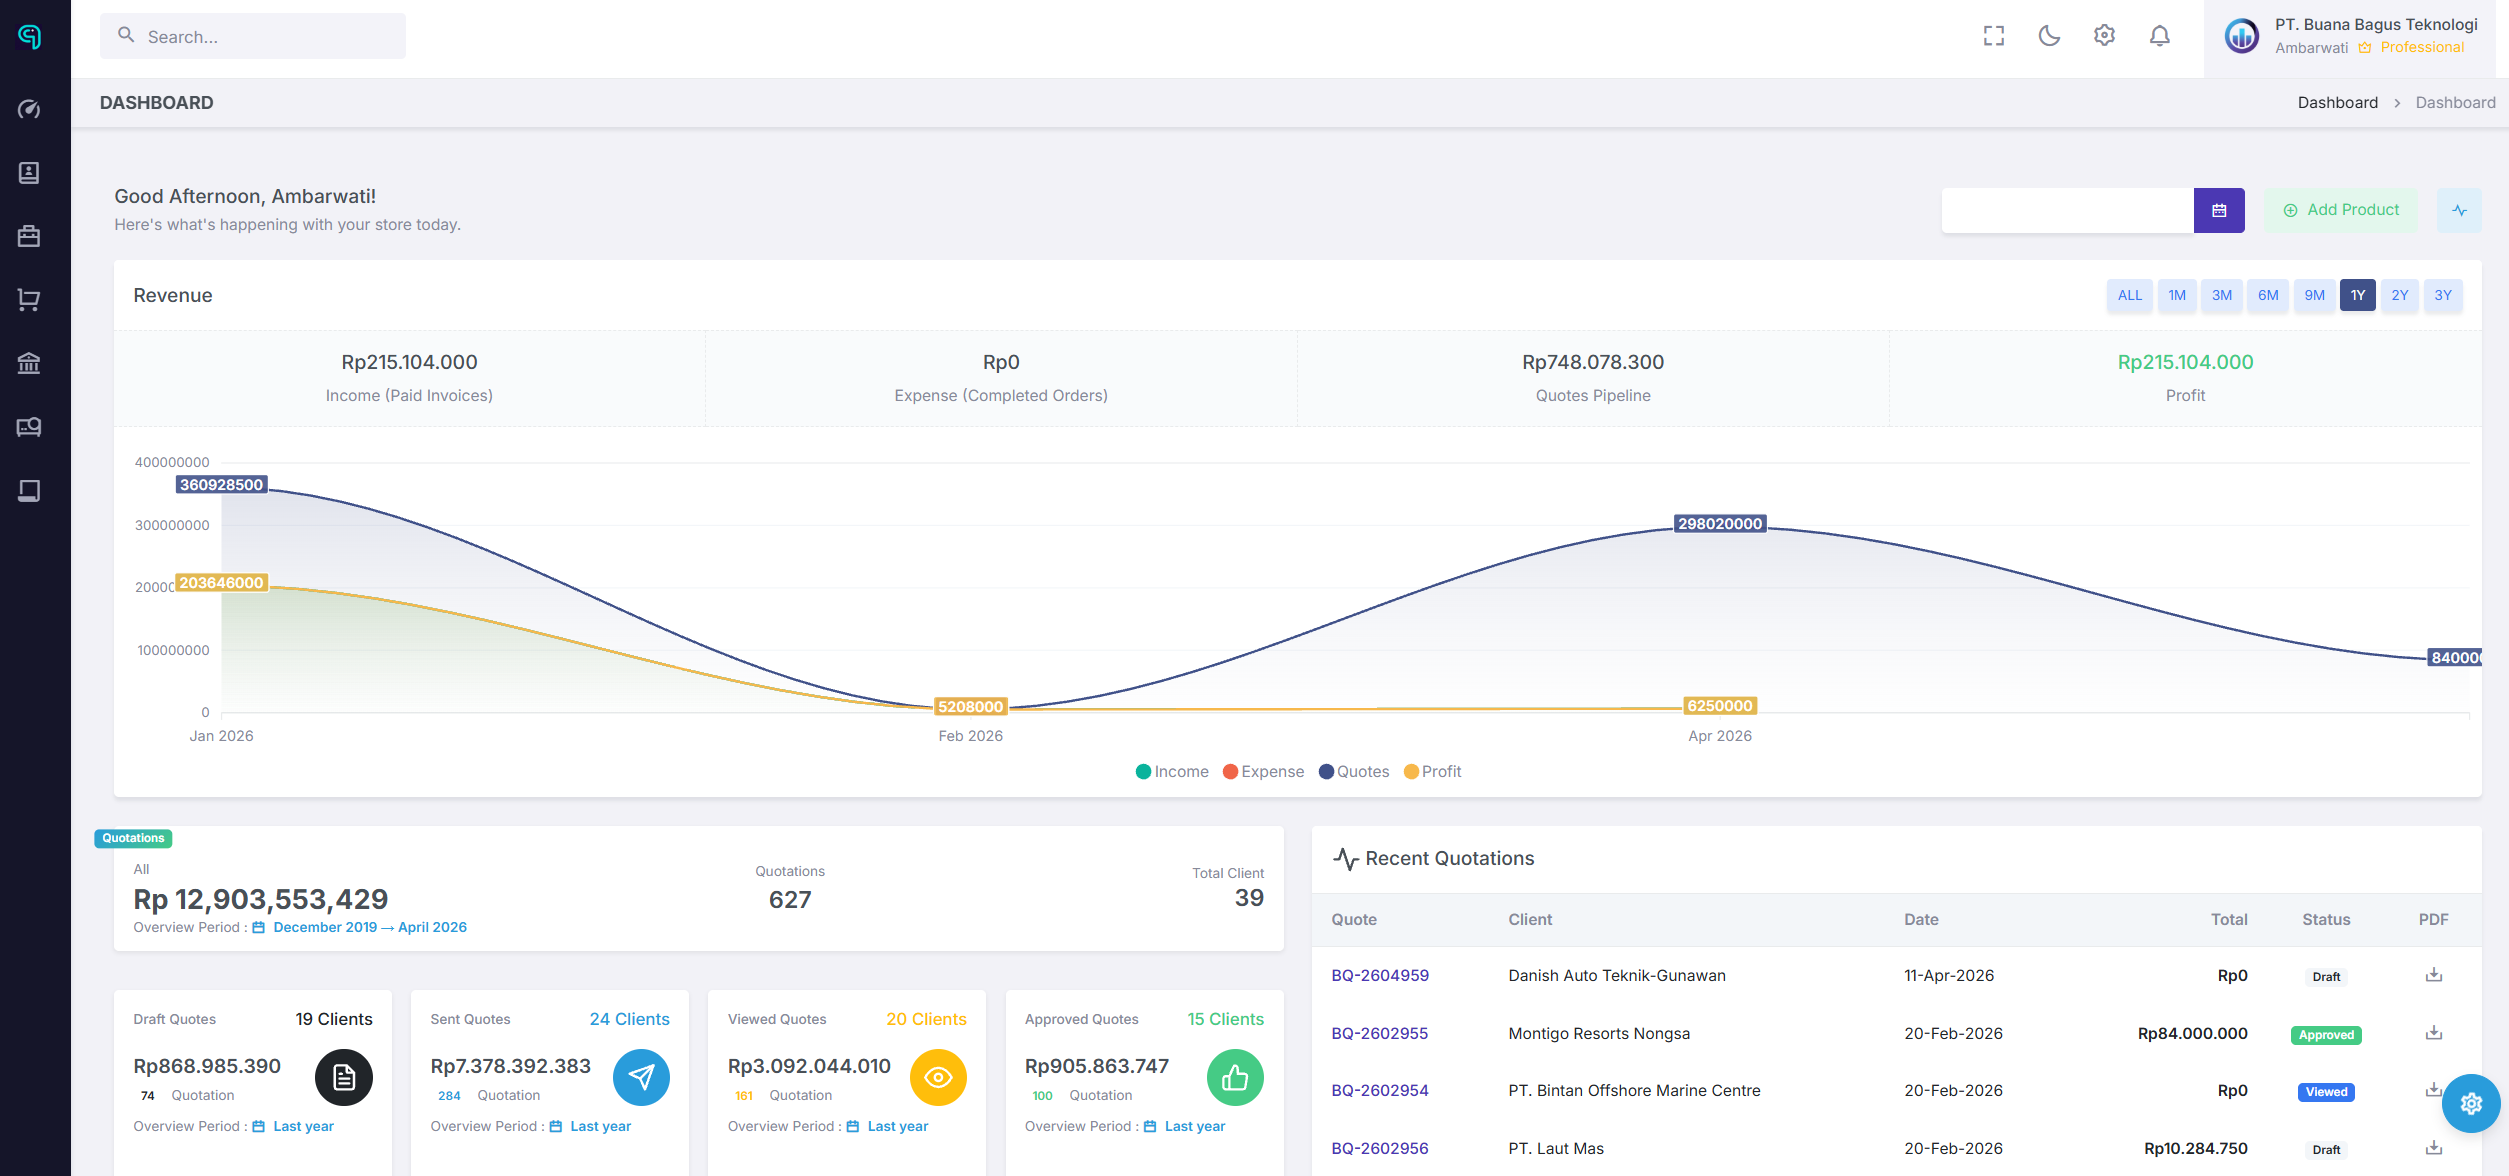Click the calendar date picker button
The image size is (2509, 1176).
(x=2219, y=210)
